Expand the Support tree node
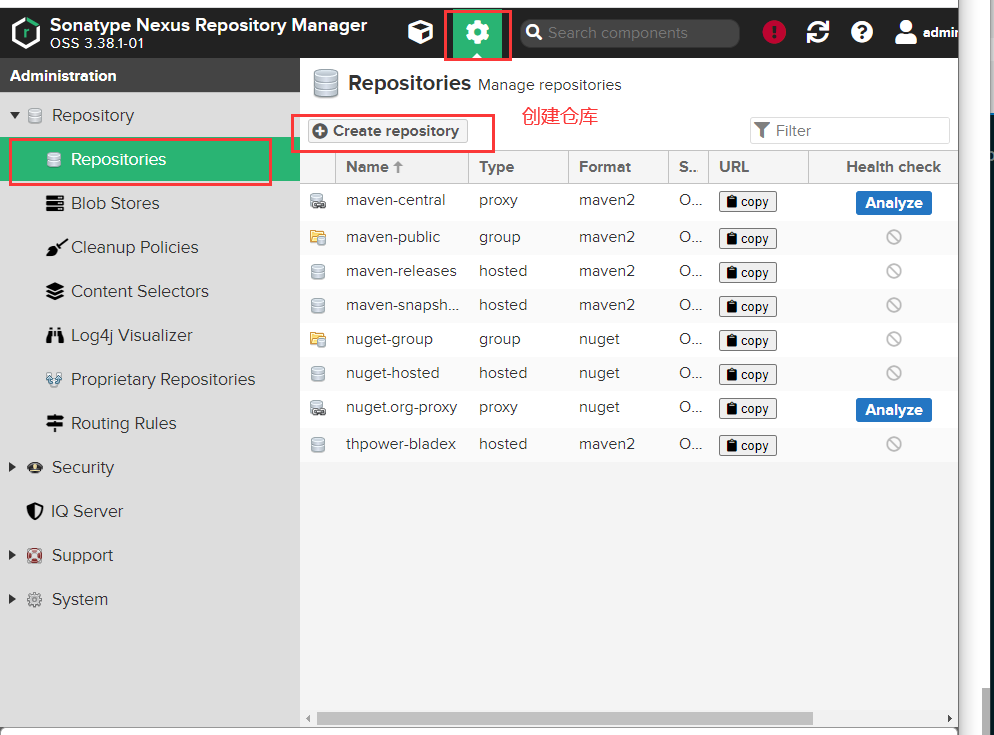The height and width of the screenshot is (735, 994). 12,555
